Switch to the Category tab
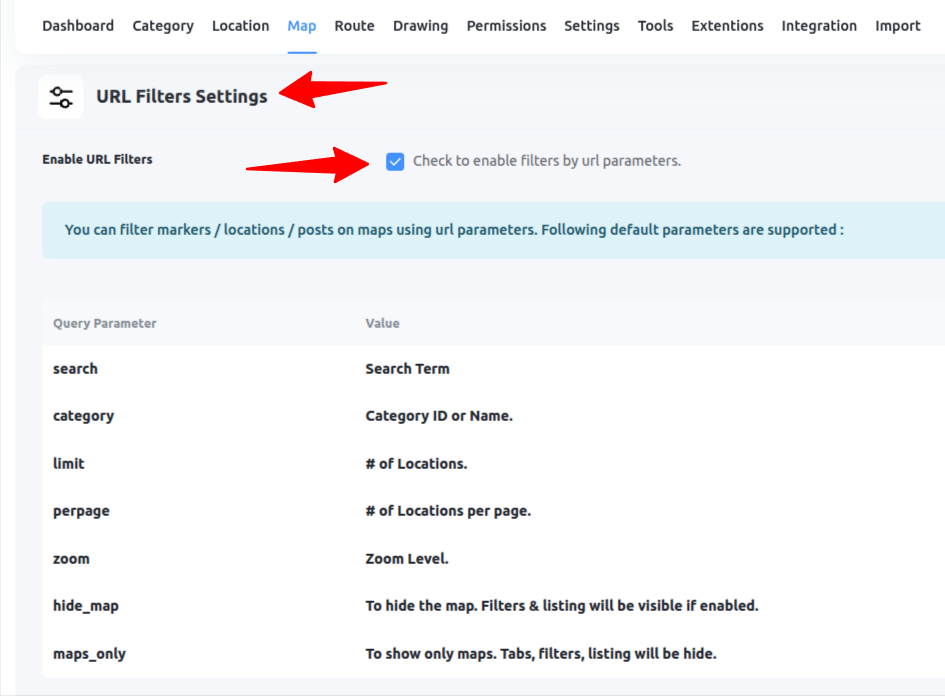 pyautogui.click(x=163, y=26)
